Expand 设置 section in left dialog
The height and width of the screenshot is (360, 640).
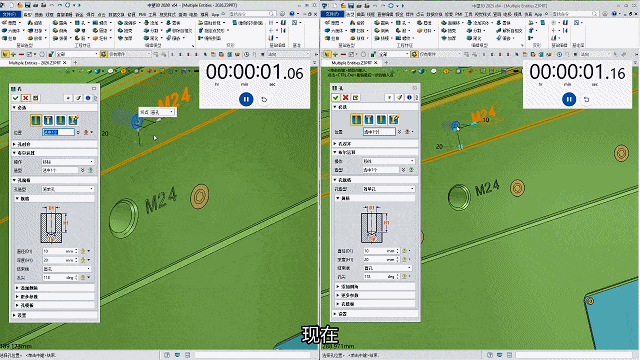tap(54, 315)
